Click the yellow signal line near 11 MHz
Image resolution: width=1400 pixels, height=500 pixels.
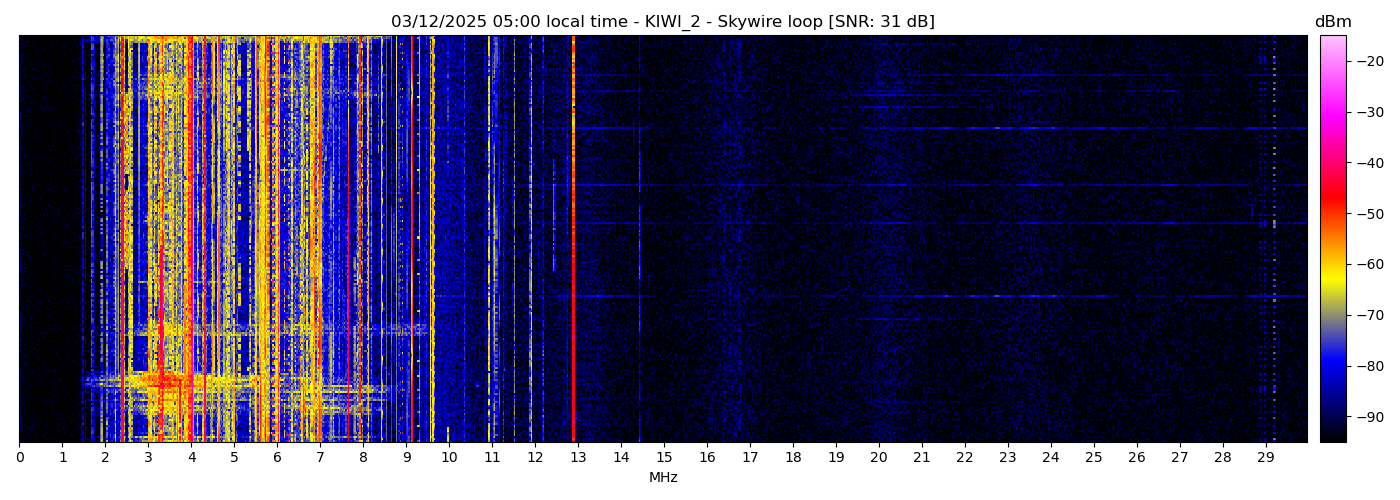[489, 240]
